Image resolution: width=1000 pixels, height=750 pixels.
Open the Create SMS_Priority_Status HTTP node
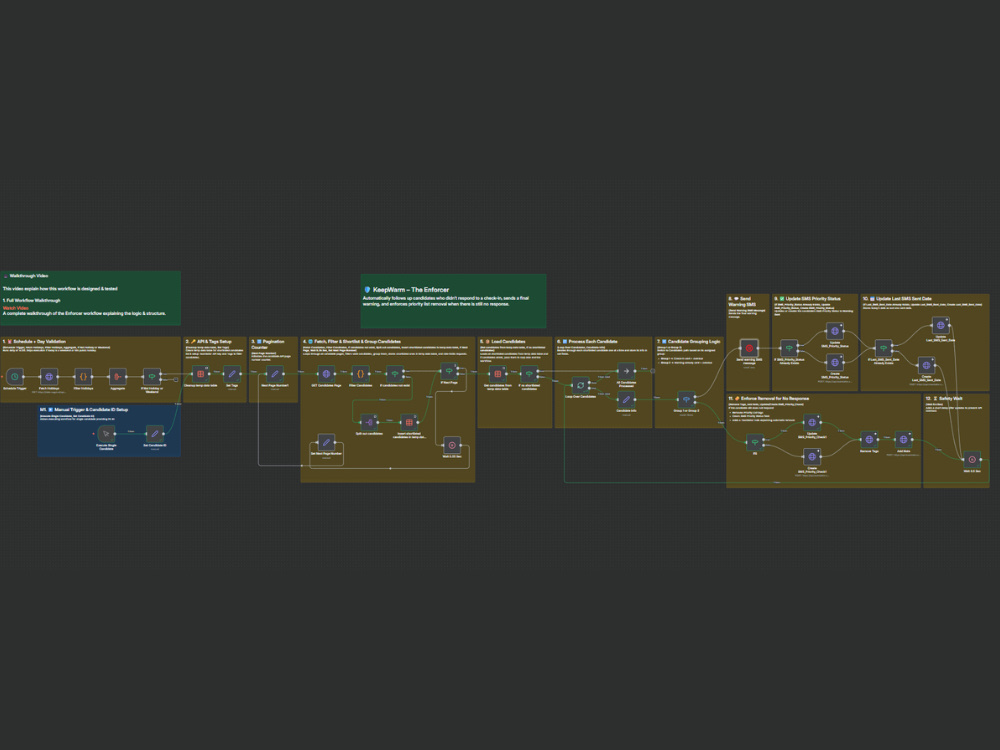coord(835,362)
